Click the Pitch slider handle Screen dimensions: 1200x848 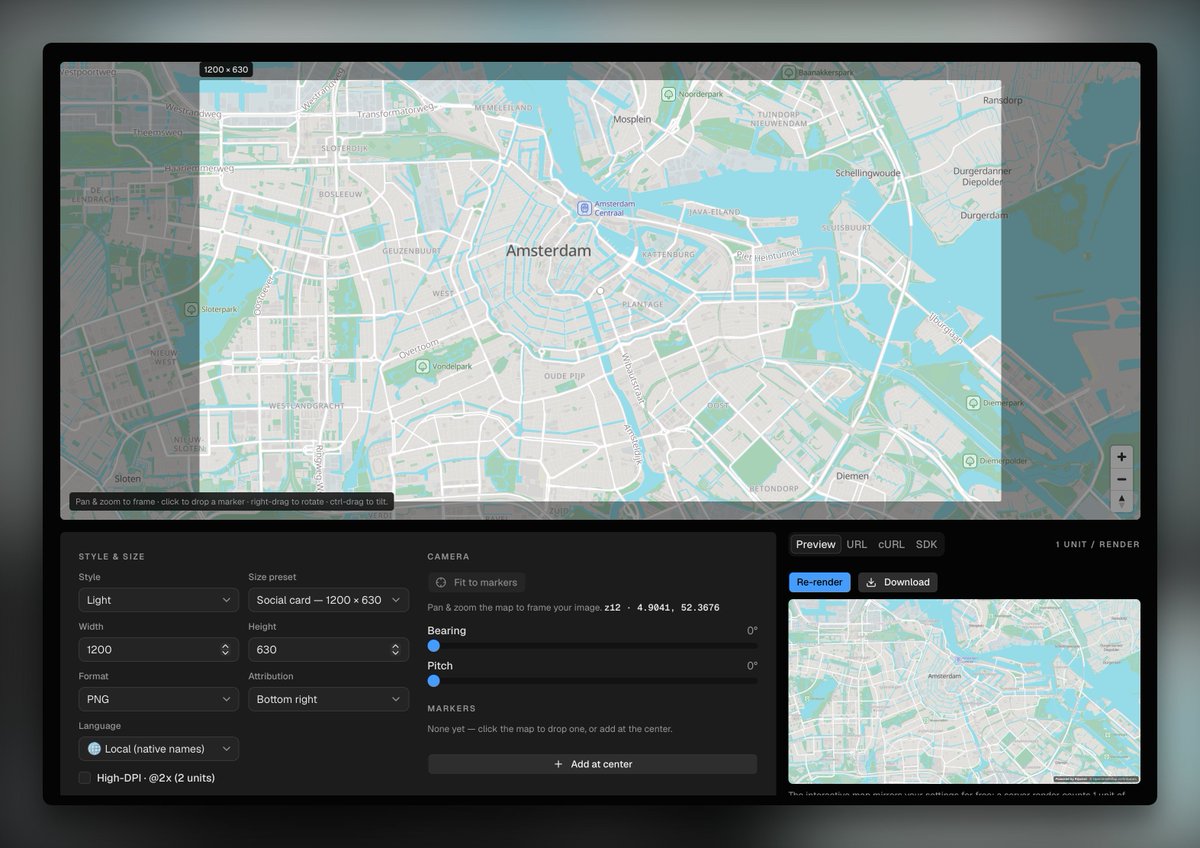pos(433,681)
